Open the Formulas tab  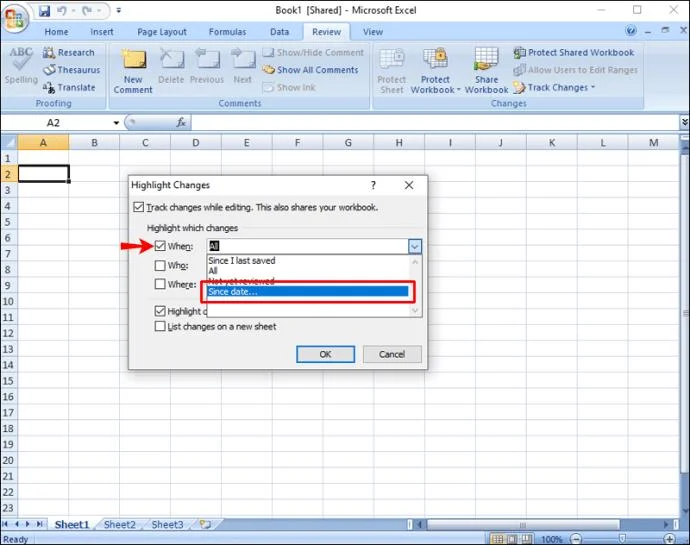tap(228, 32)
